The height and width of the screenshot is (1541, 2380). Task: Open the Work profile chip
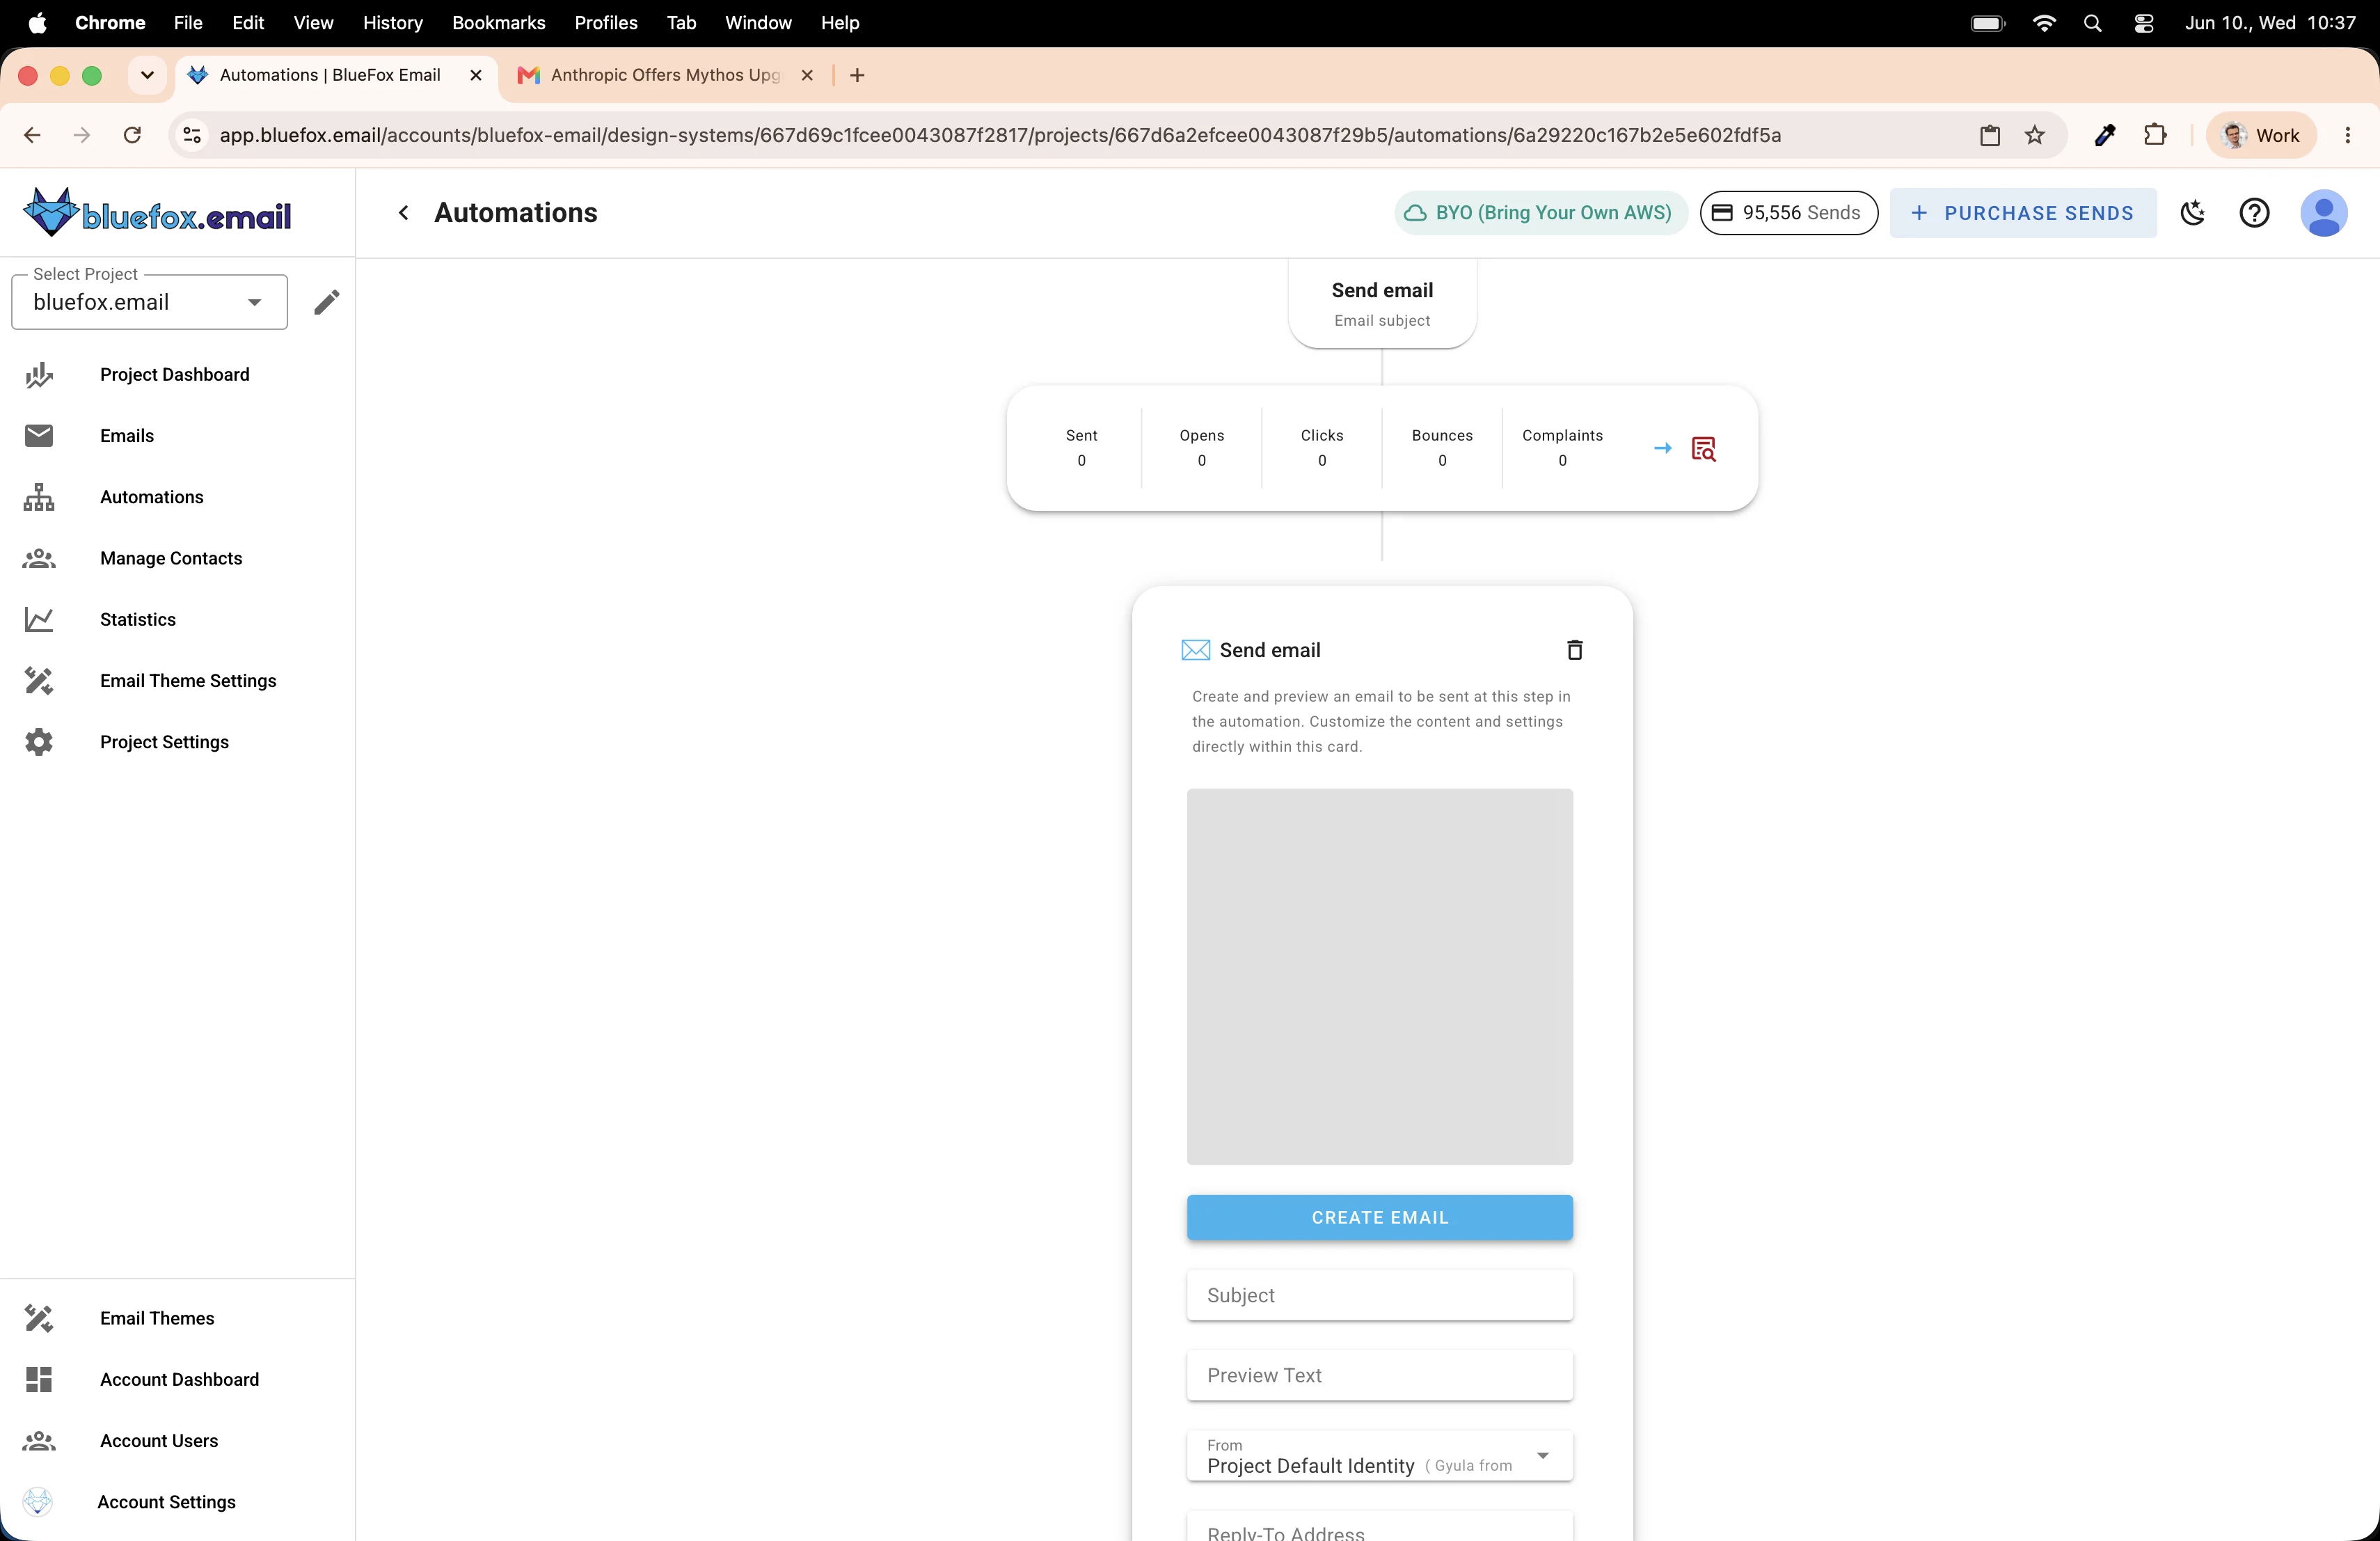tap(2260, 135)
